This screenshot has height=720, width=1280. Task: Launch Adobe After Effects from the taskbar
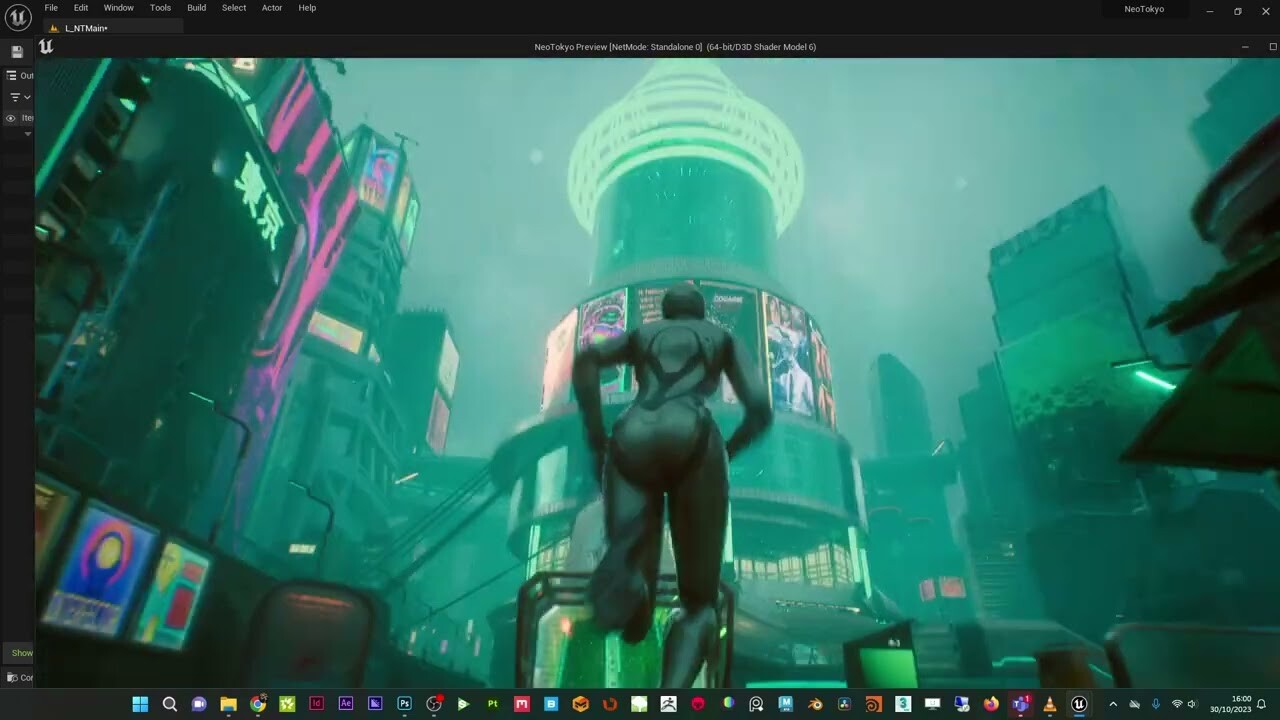[x=346, y=704]
